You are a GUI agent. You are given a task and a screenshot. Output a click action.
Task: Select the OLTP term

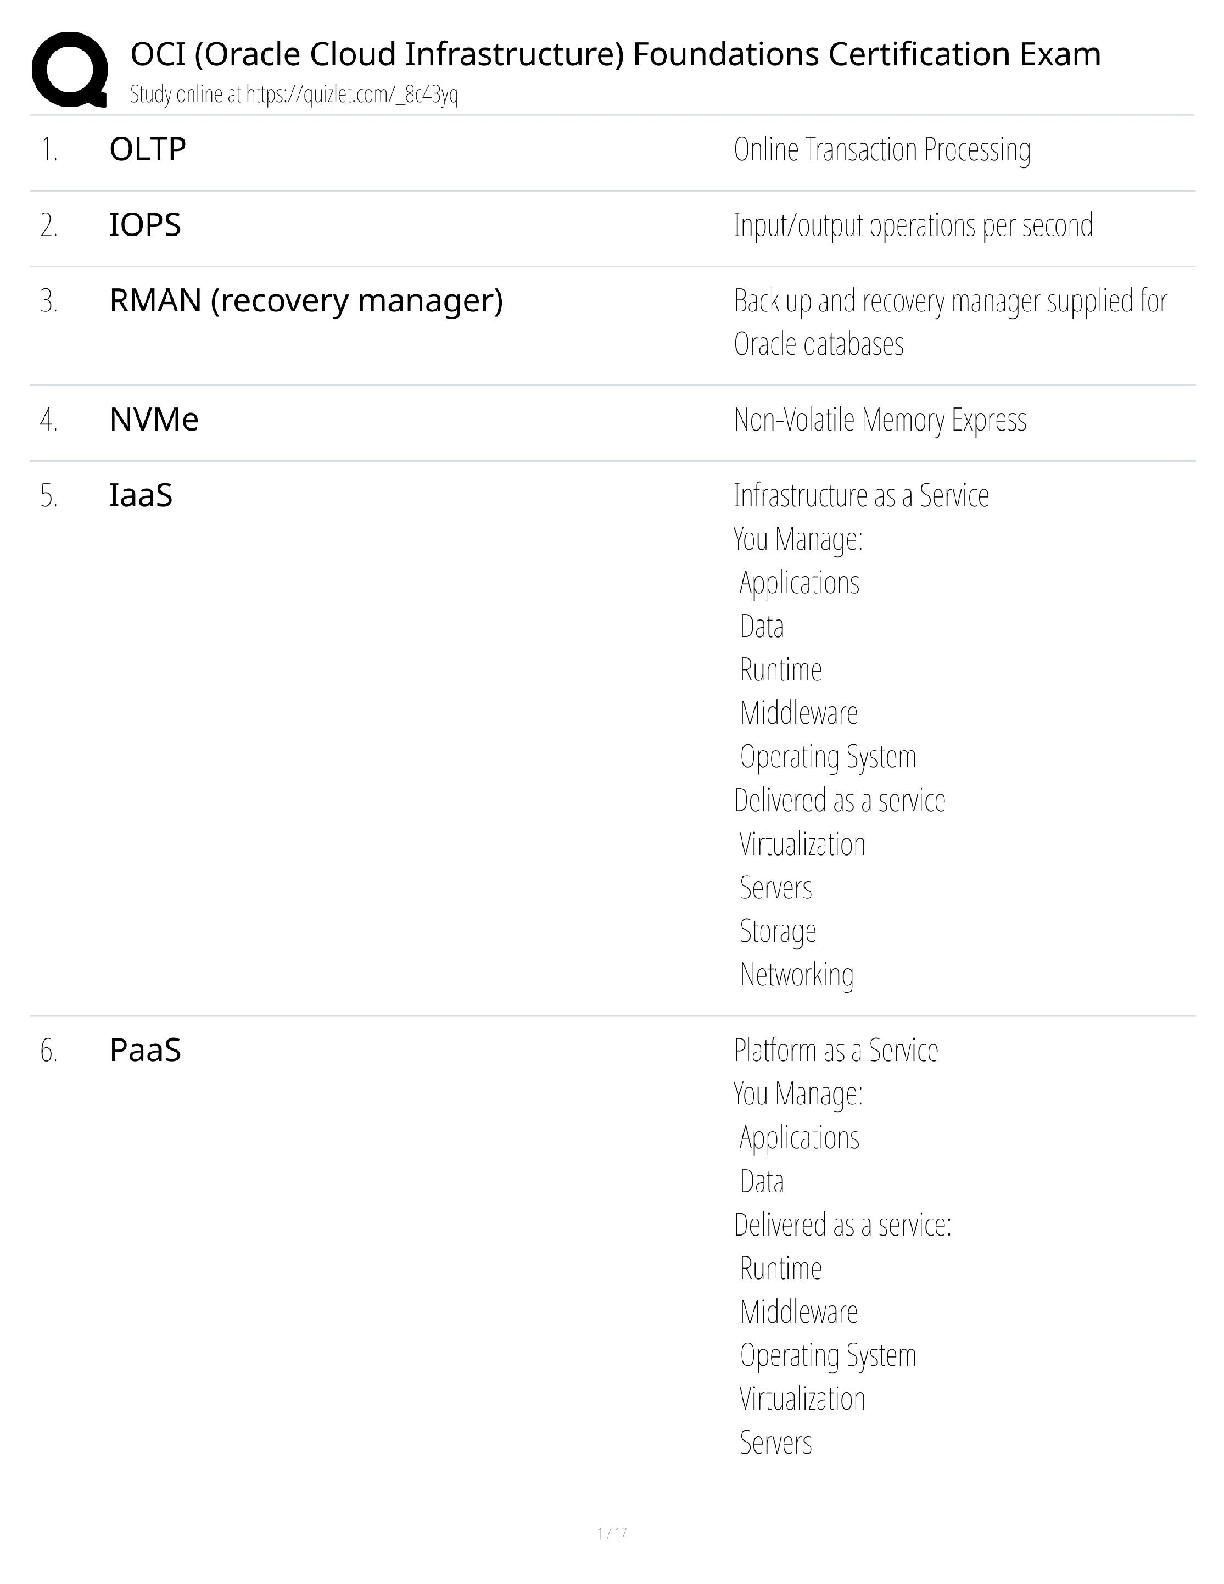[148, 149]
